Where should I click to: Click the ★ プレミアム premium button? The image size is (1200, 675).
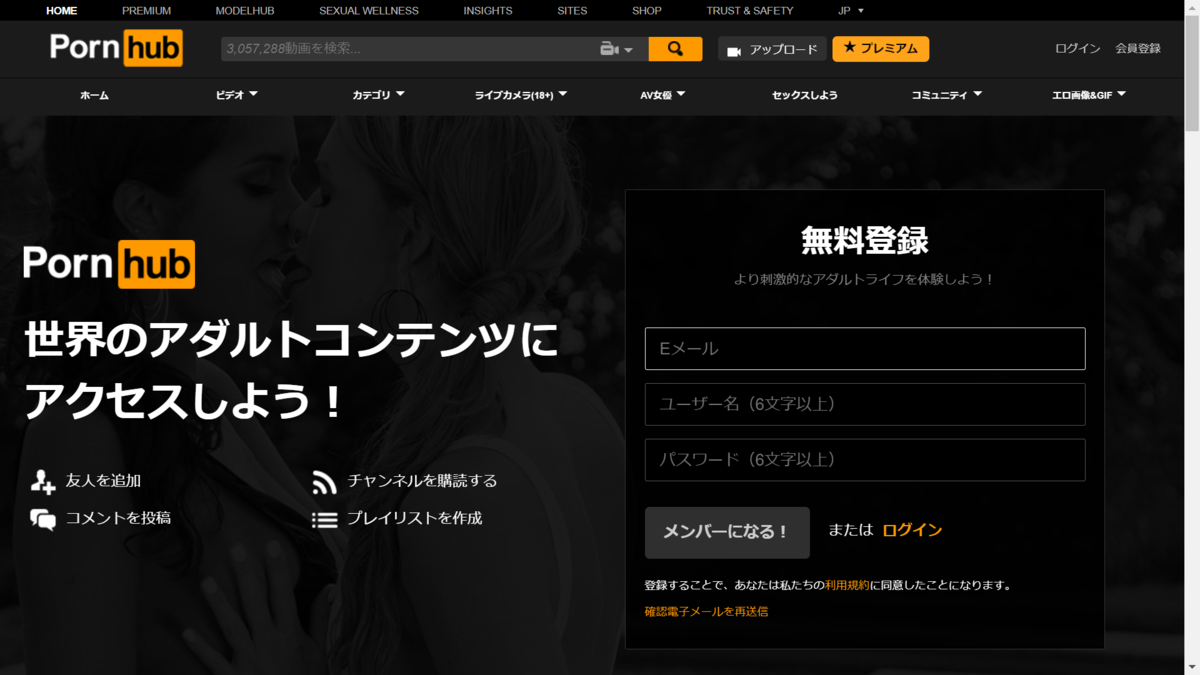(881, 49)
